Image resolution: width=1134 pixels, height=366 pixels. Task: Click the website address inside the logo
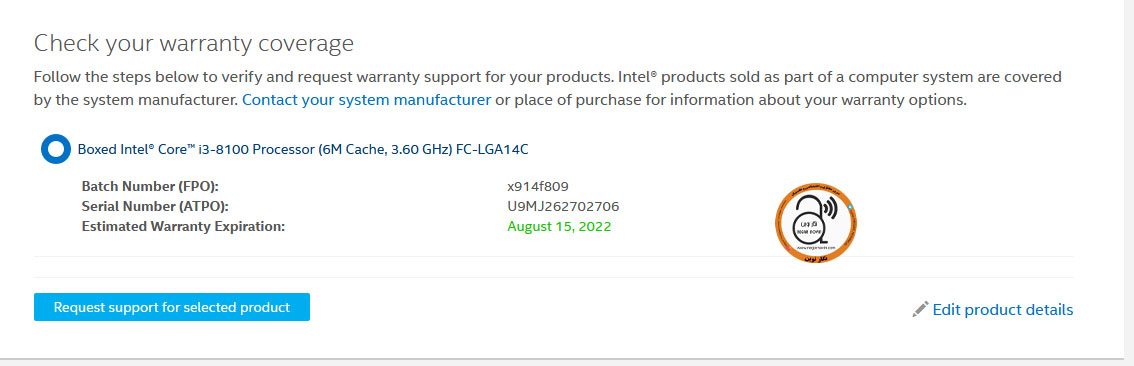[816, 247]
